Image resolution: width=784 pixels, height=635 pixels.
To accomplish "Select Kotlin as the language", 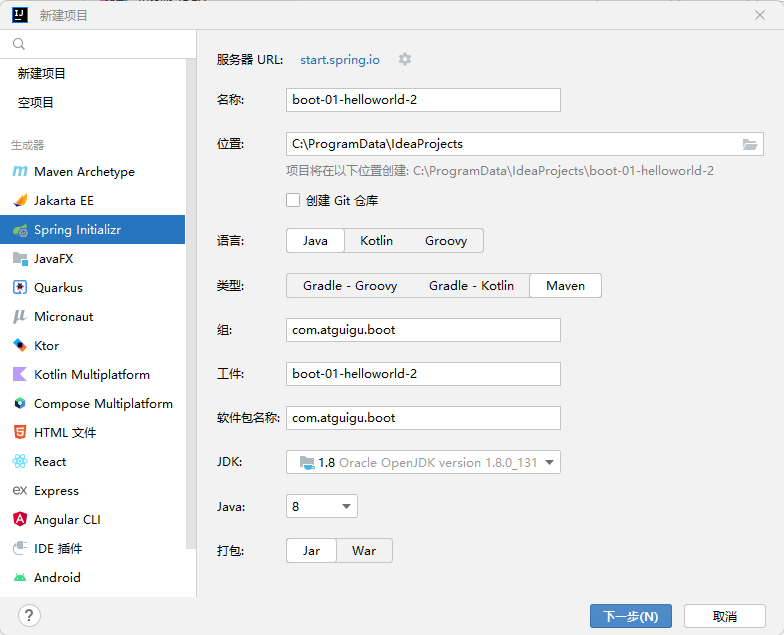I will pos(376,241).
